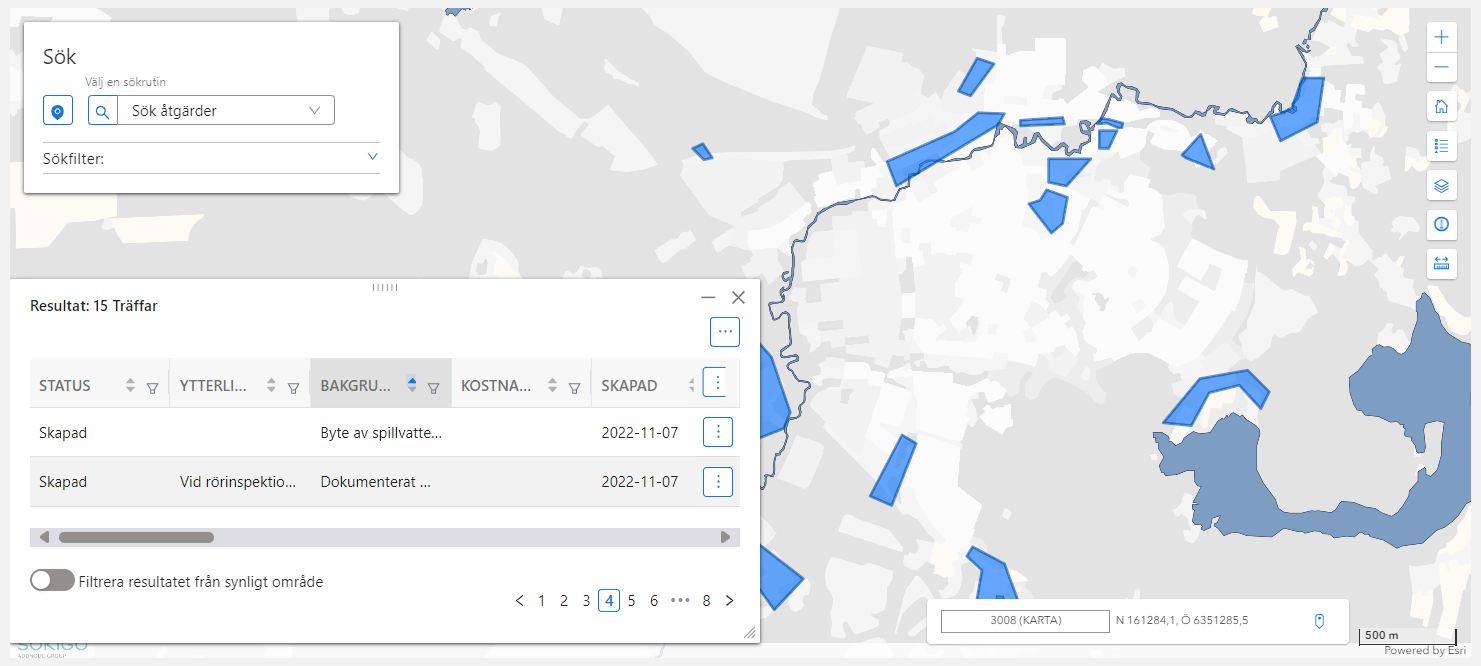Toggle Filtrera resultatet från synligt område

(x=52, y=581)
